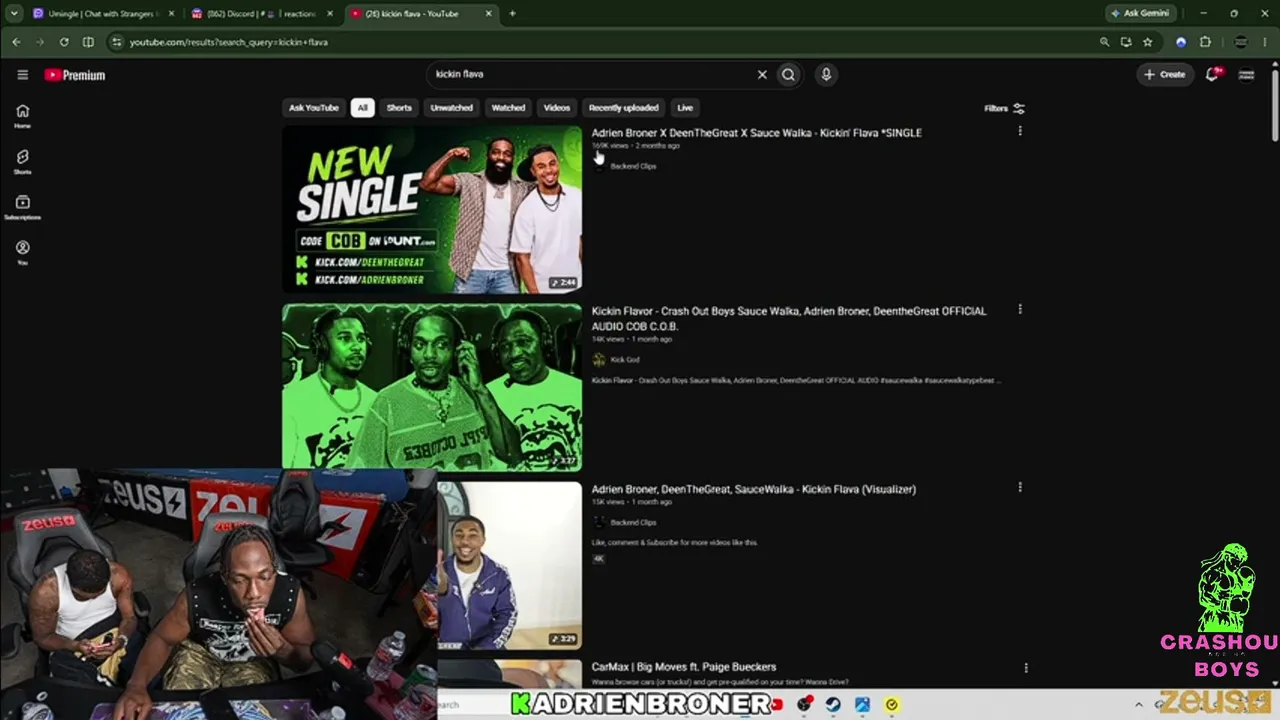Play the Visualizer video thumbnail
The width and height of the screenshot is (1280, 720).
(x=509, y=566)
